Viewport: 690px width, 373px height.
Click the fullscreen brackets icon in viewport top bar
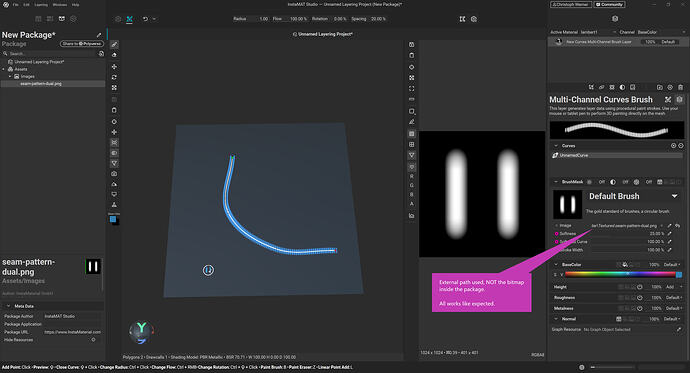(462, 19)
